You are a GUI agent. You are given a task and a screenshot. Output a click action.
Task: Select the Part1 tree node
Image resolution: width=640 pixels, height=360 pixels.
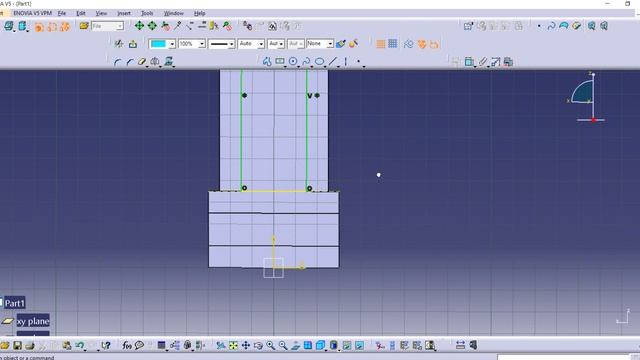tap(14, 303)
